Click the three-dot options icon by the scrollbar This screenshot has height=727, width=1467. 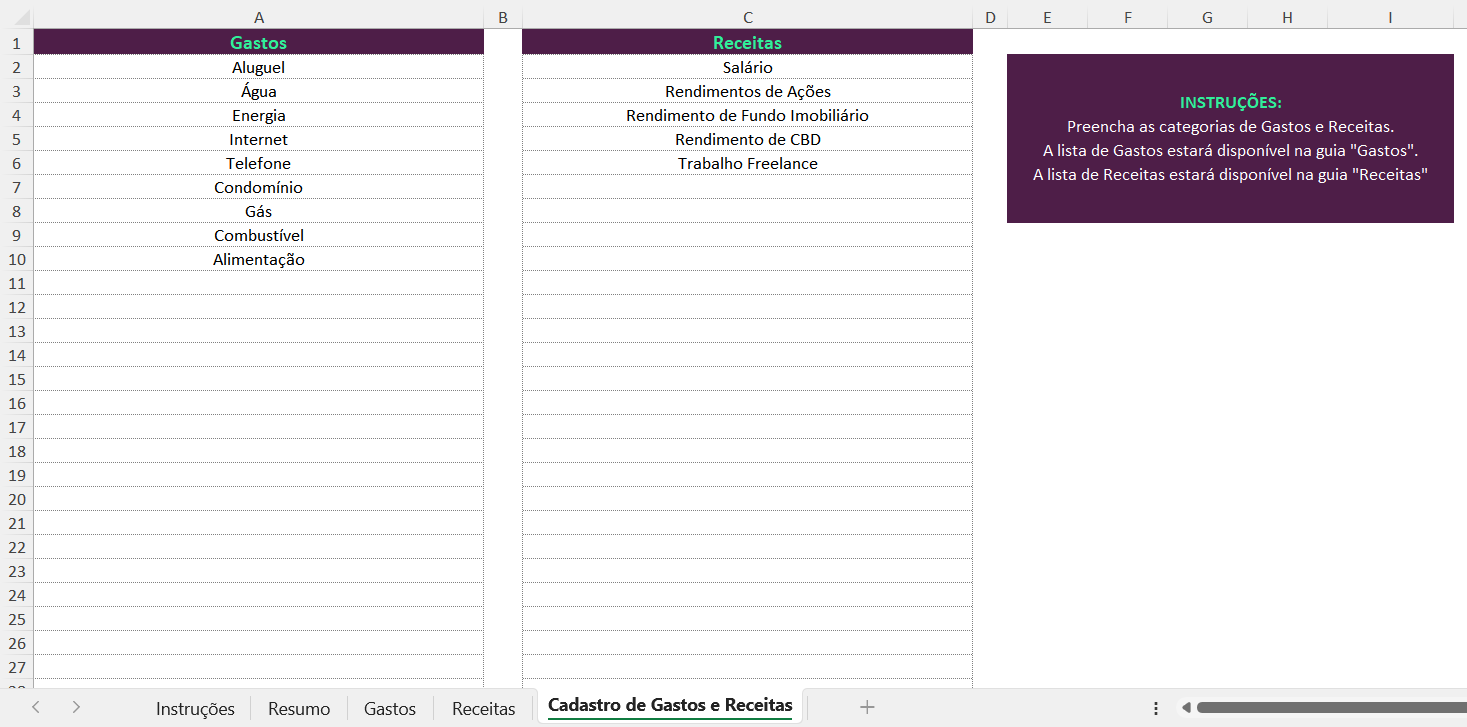(1156, 708)
